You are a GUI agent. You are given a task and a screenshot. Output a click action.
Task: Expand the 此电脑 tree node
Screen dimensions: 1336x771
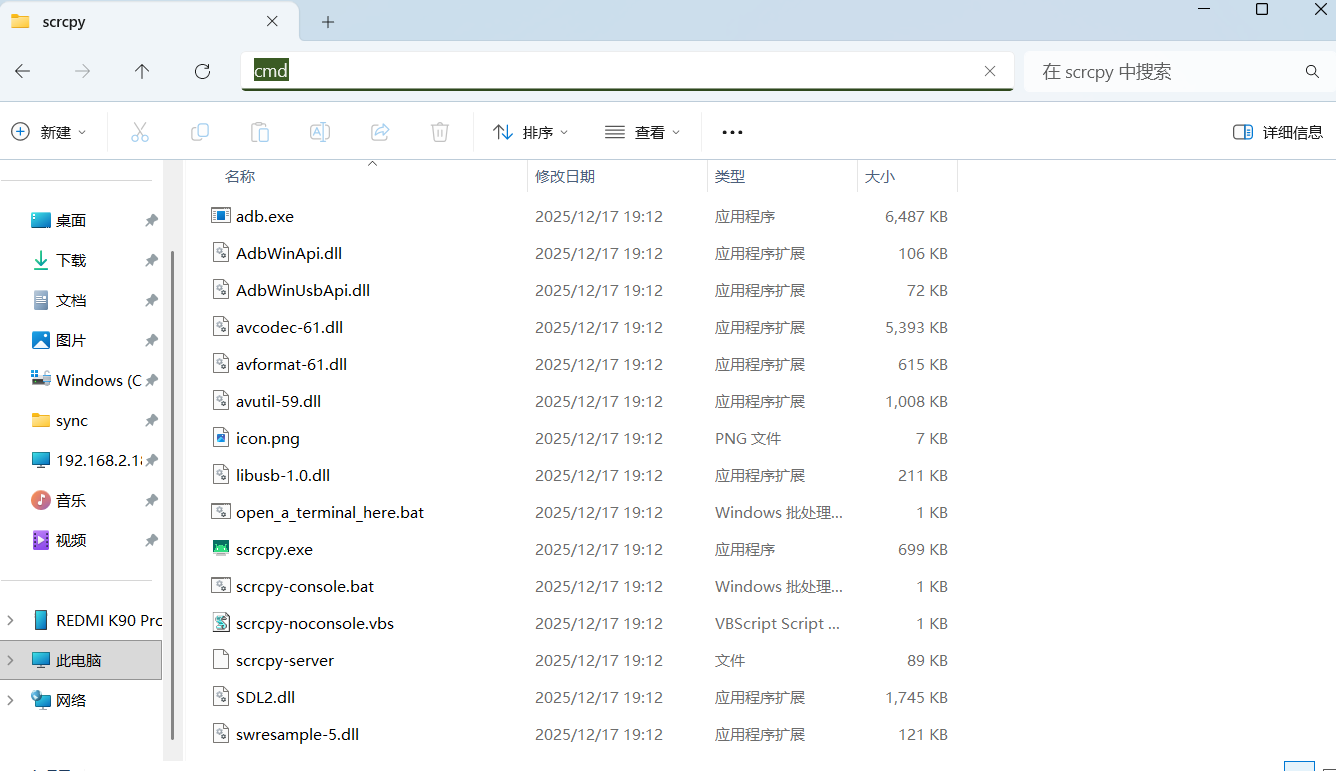click(x=11, y=660)
